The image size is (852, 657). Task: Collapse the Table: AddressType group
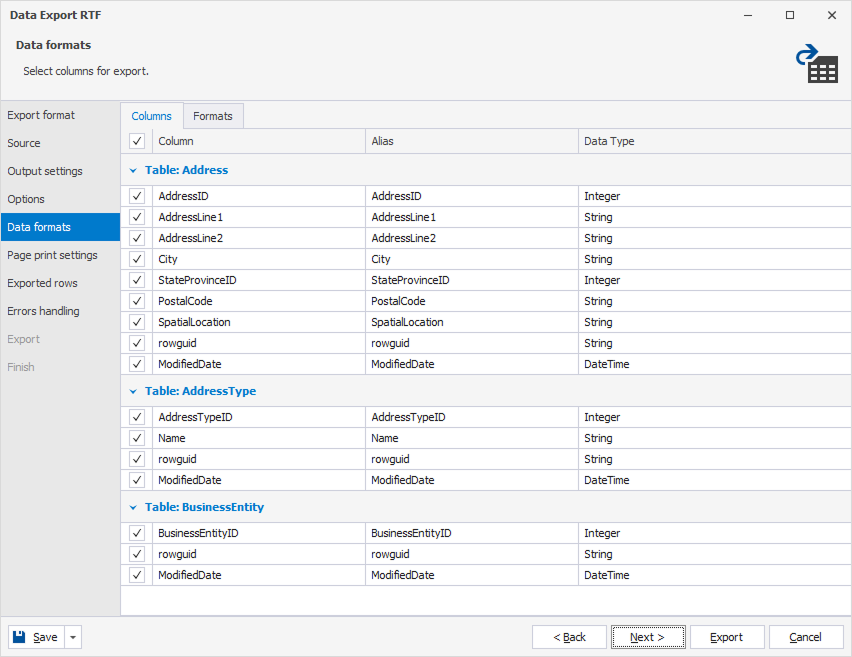(133, 391)
